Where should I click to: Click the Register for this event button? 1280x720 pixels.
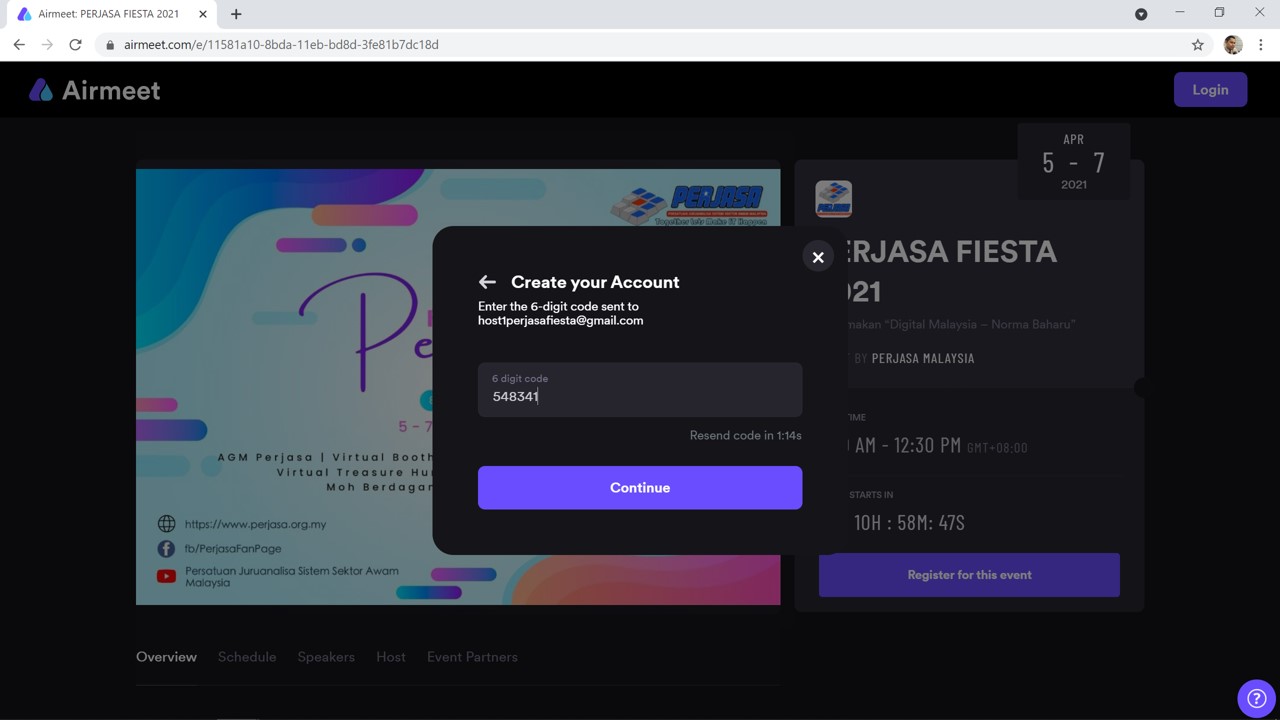[969, 575]
